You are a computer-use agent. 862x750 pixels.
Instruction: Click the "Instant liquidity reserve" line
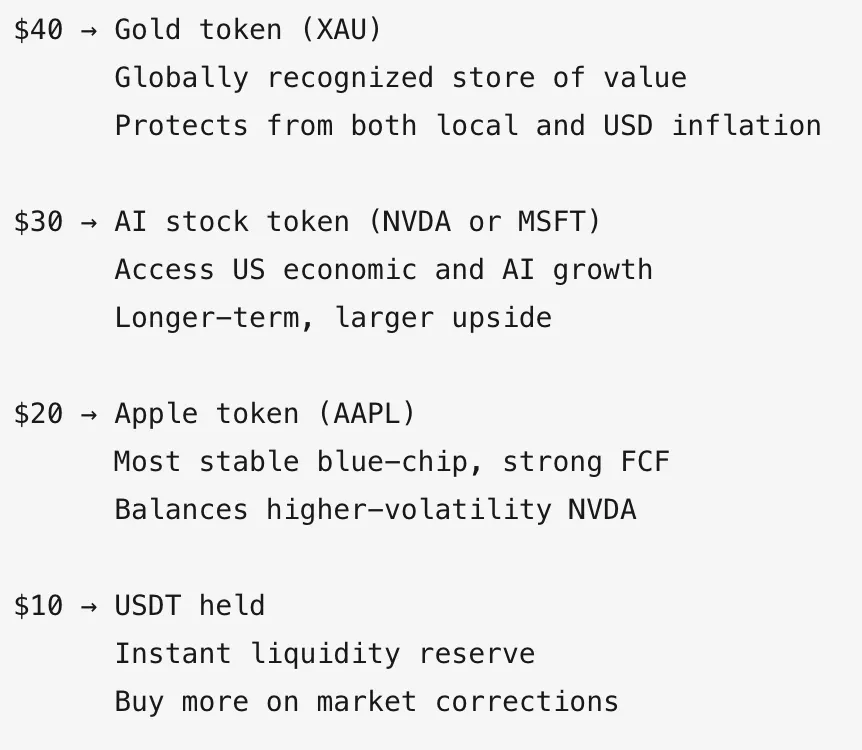pyautogui.click(x=325, y=654)
